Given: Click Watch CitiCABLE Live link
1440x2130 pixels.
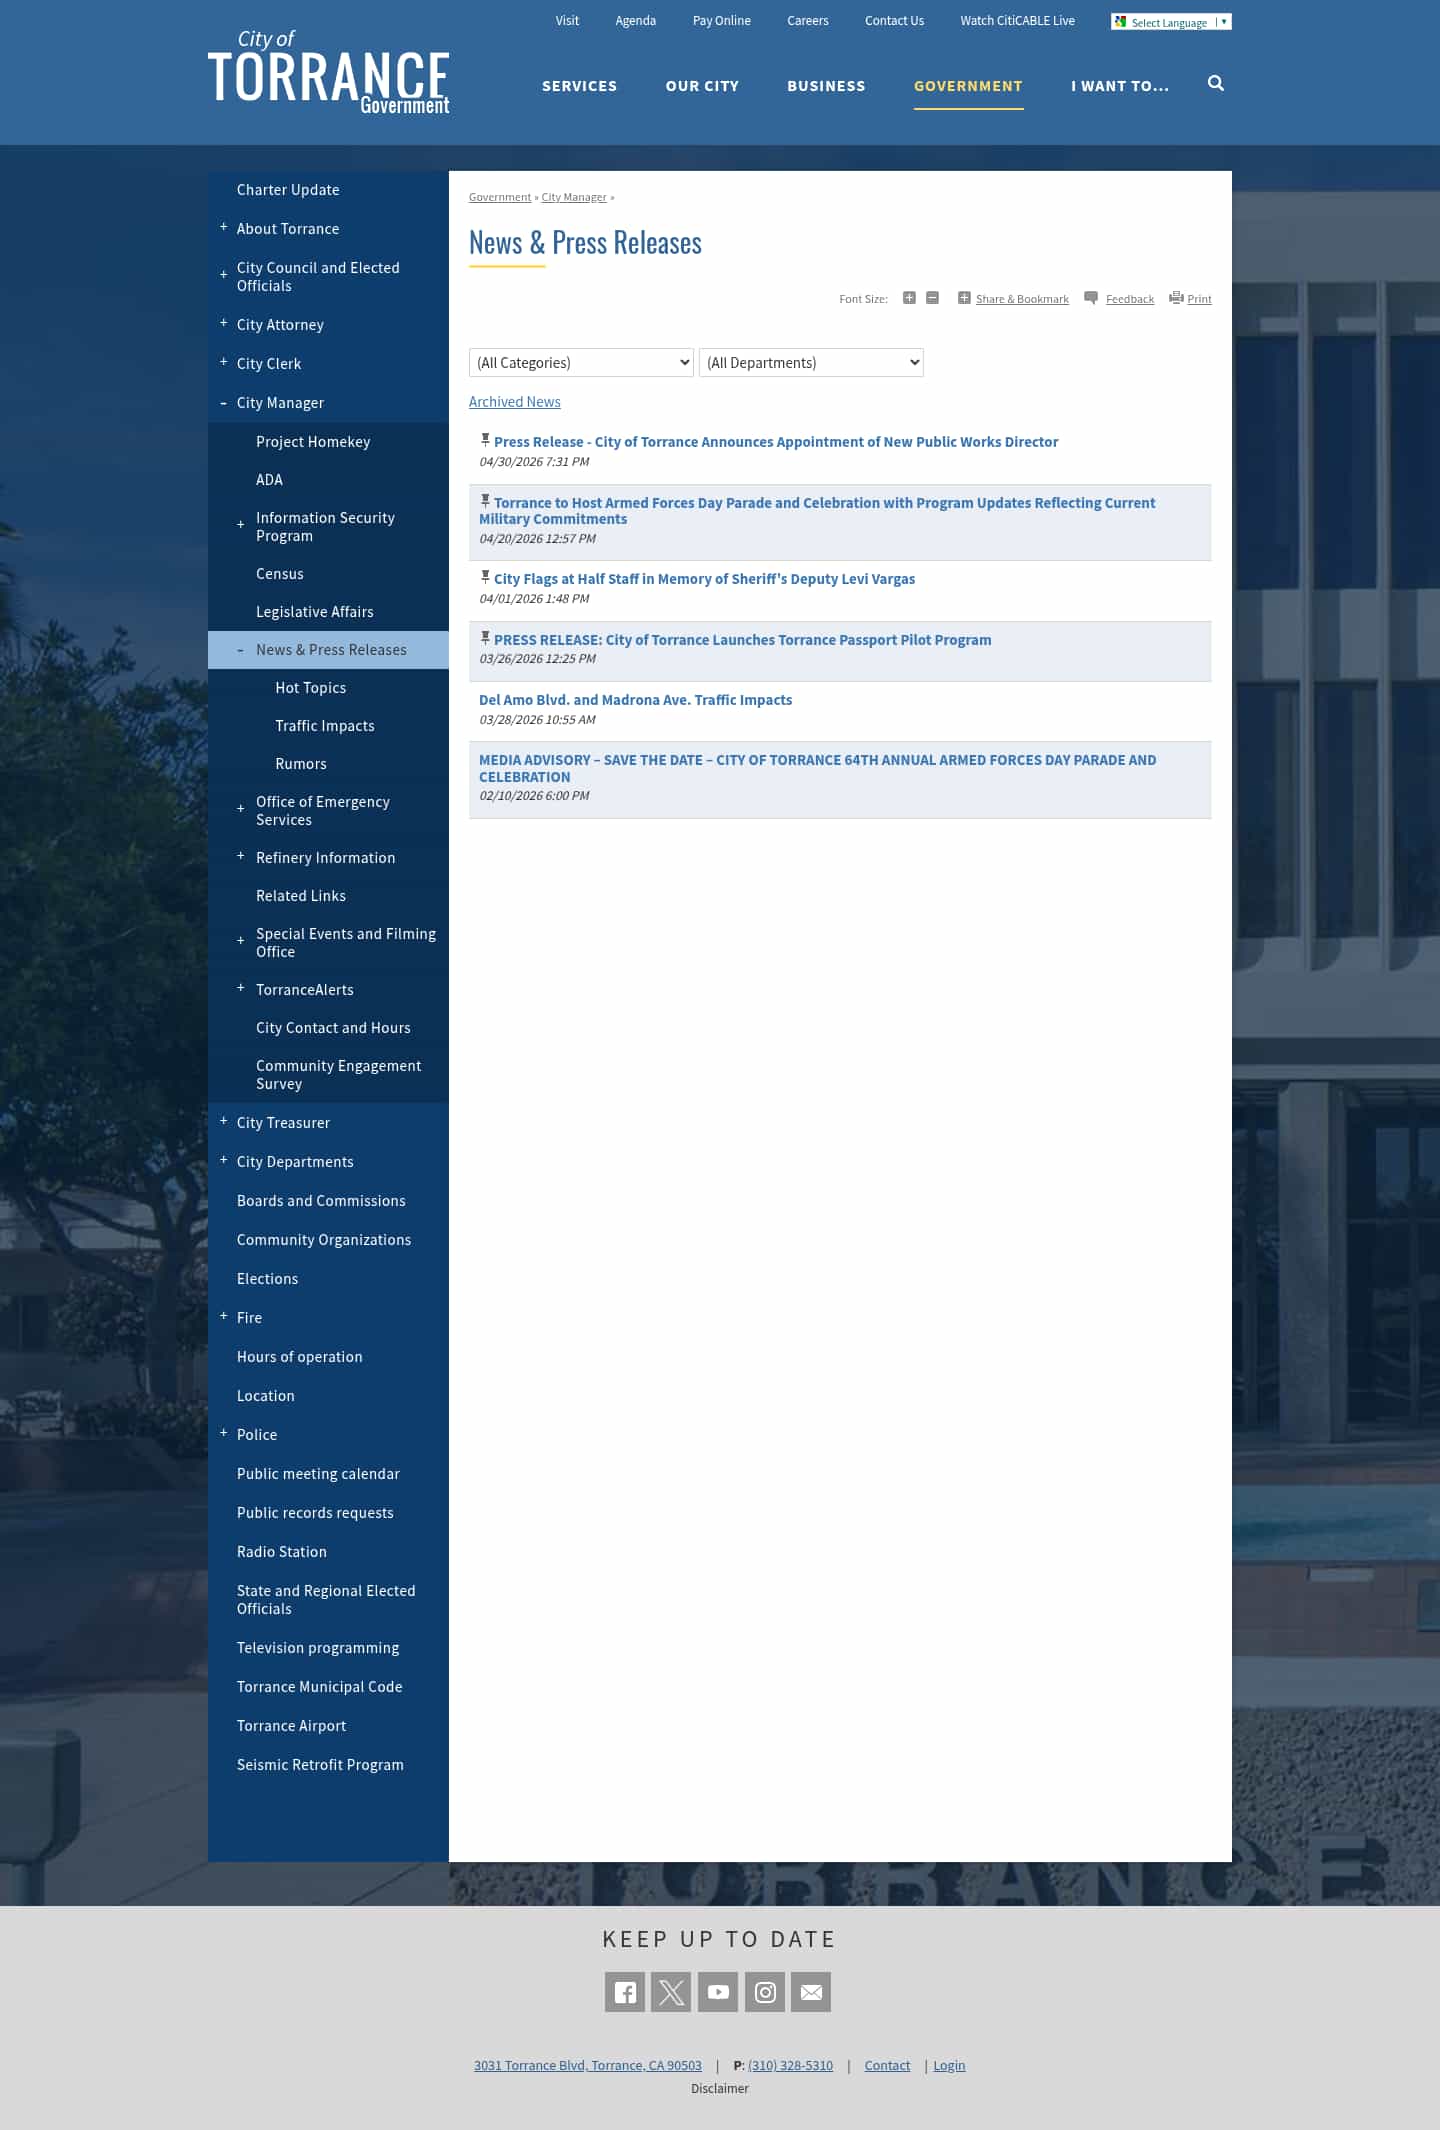Looking at the screenshot, I should [1018, 21].
